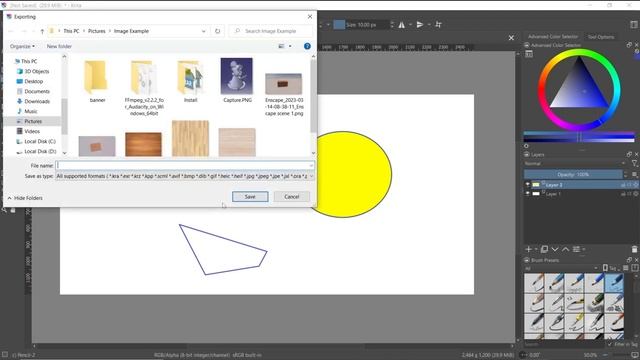Select the yellow-tipped pen brush preset
This screenshot has width=640, height=360.
[x=574, y=322]
